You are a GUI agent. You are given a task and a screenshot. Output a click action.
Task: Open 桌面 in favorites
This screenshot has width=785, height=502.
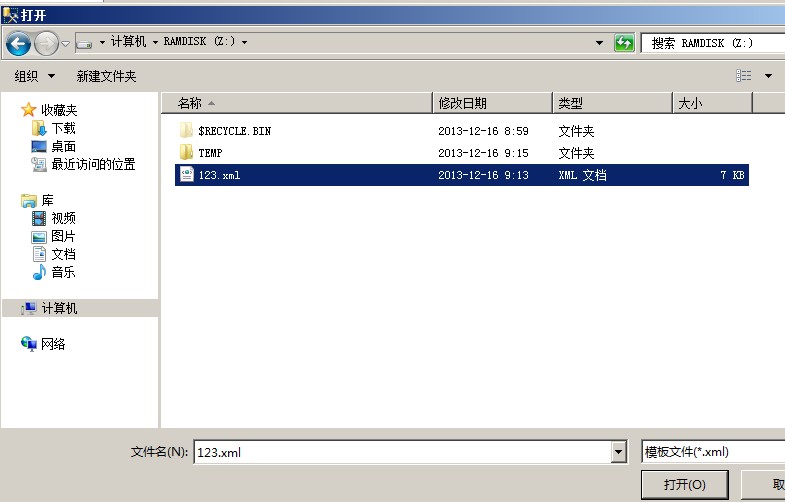tap(64, 146)
